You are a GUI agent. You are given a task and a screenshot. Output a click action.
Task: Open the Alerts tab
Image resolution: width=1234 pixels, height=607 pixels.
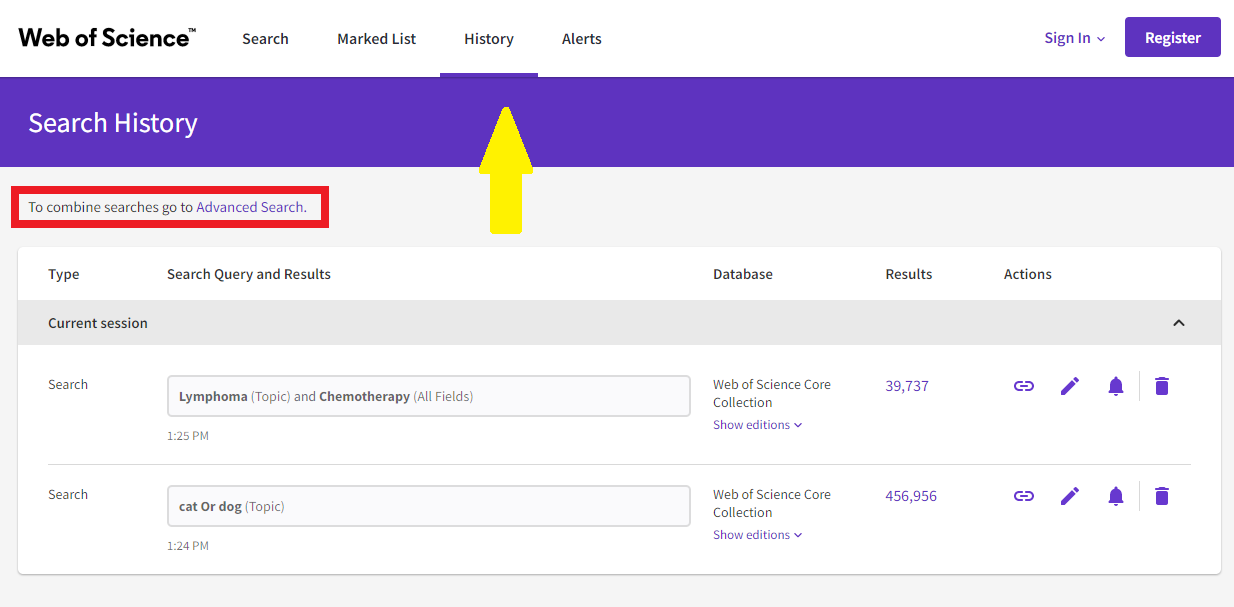coord(582,39)
